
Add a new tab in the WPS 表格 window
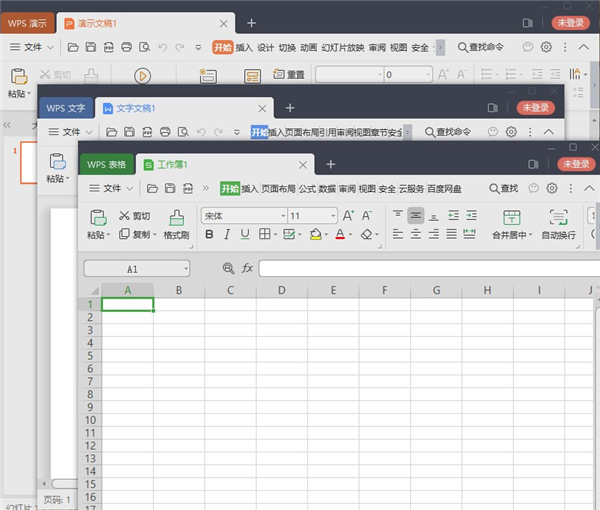point(331,164)
